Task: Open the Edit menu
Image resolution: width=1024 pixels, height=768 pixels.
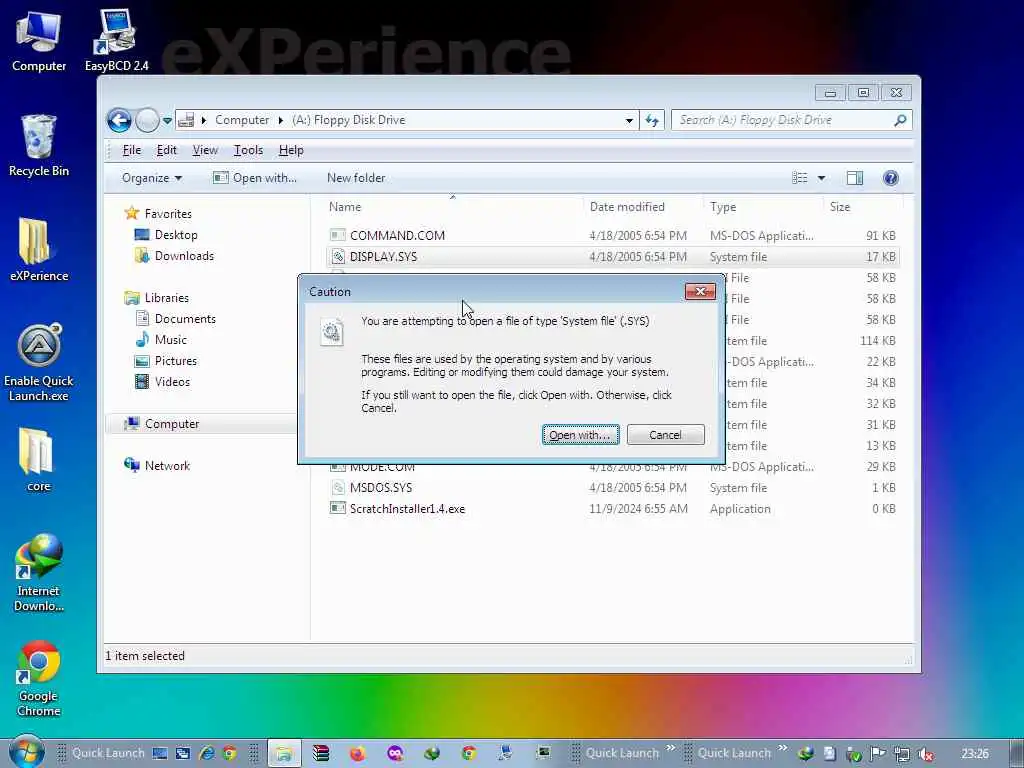Action: pyautogui.click(x=167, y=150)
